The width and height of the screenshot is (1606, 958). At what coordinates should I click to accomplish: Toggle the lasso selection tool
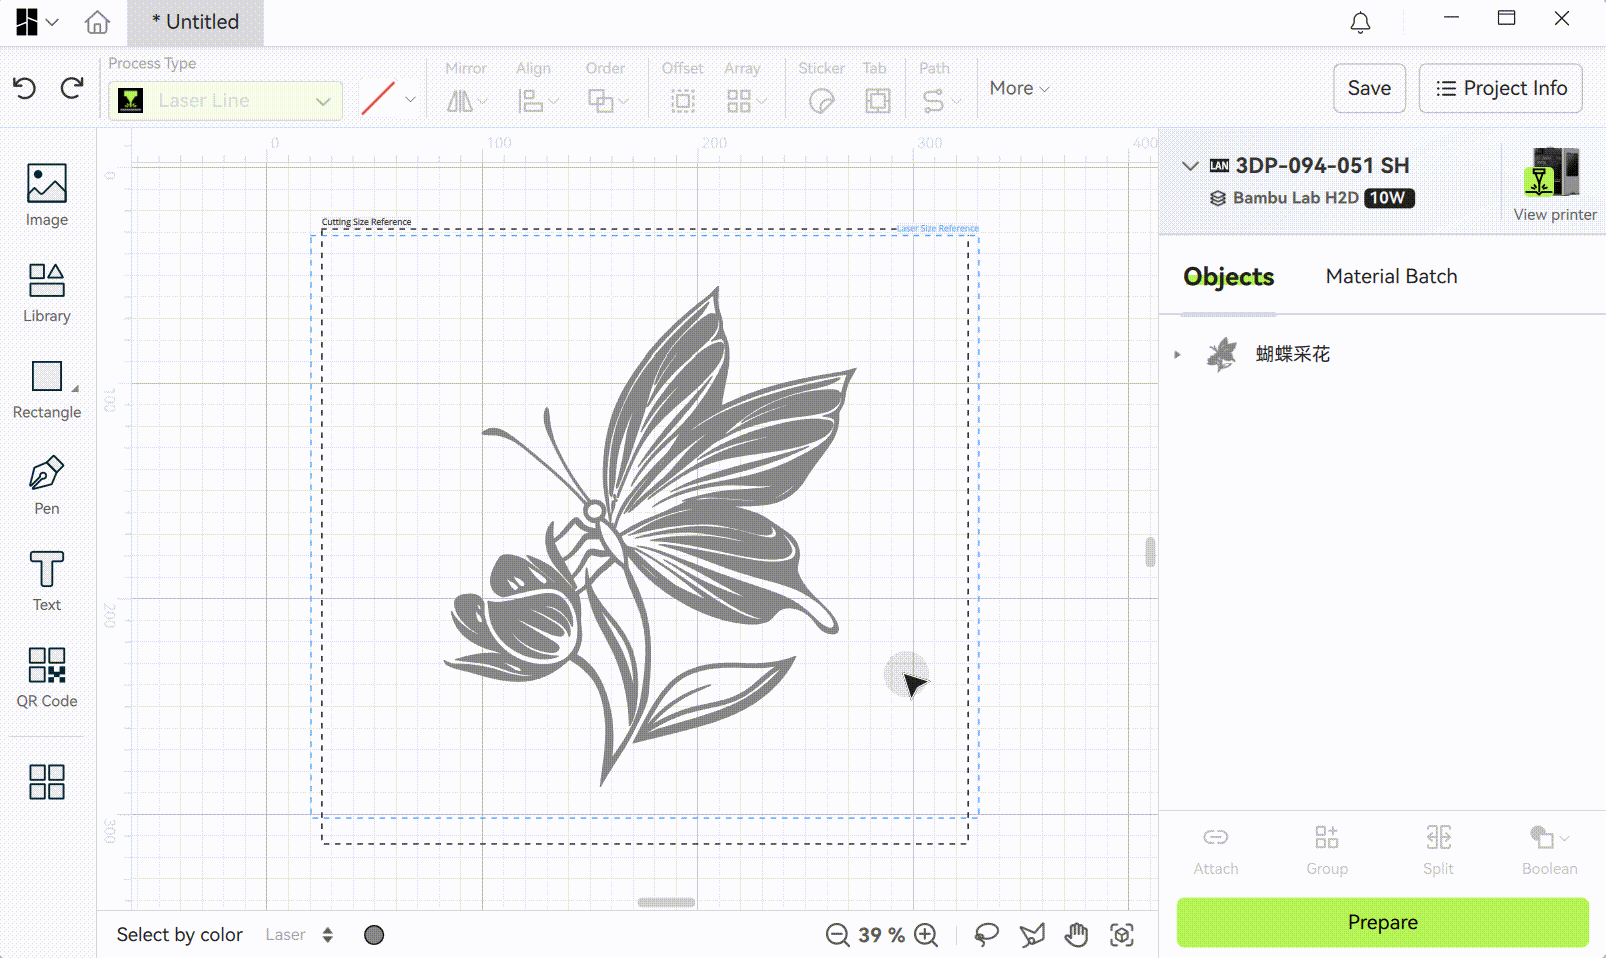pos(986,935)
